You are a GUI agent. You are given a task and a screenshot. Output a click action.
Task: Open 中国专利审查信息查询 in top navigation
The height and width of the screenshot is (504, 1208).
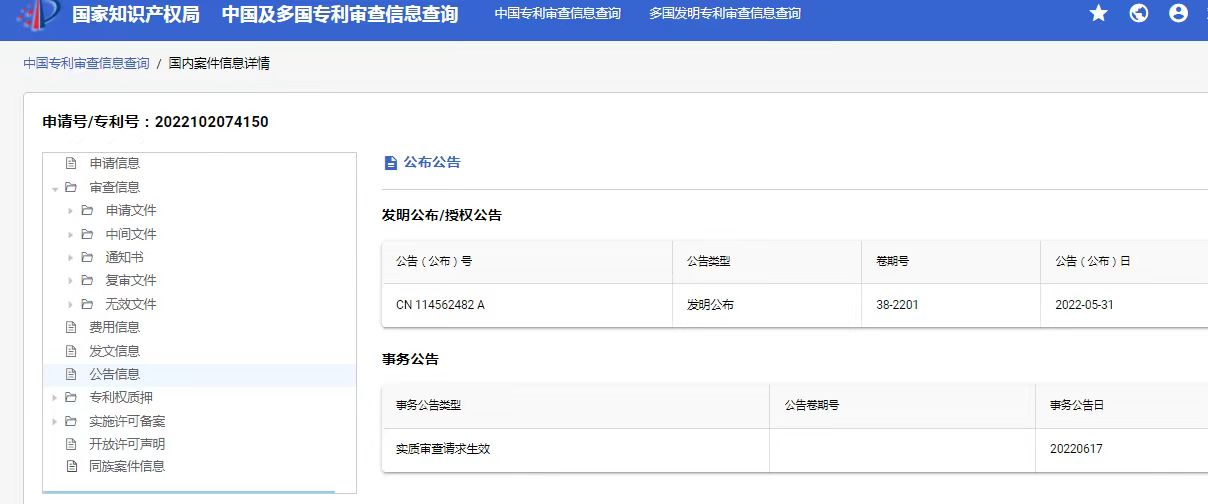(x=557, y=14)
